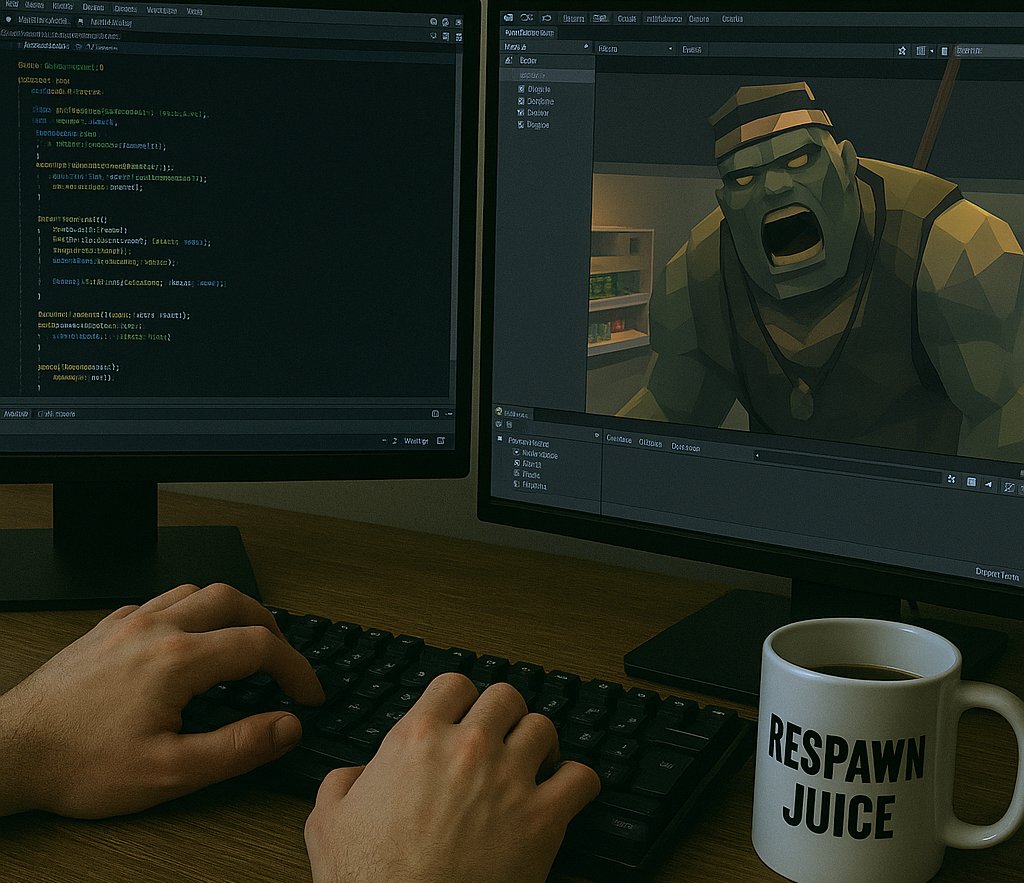Open the dropdown at viewport toolbar's left
Image resolution: width=1024 pixels, height=883 pixels.
pyautogui.click(x=634, y=49)
